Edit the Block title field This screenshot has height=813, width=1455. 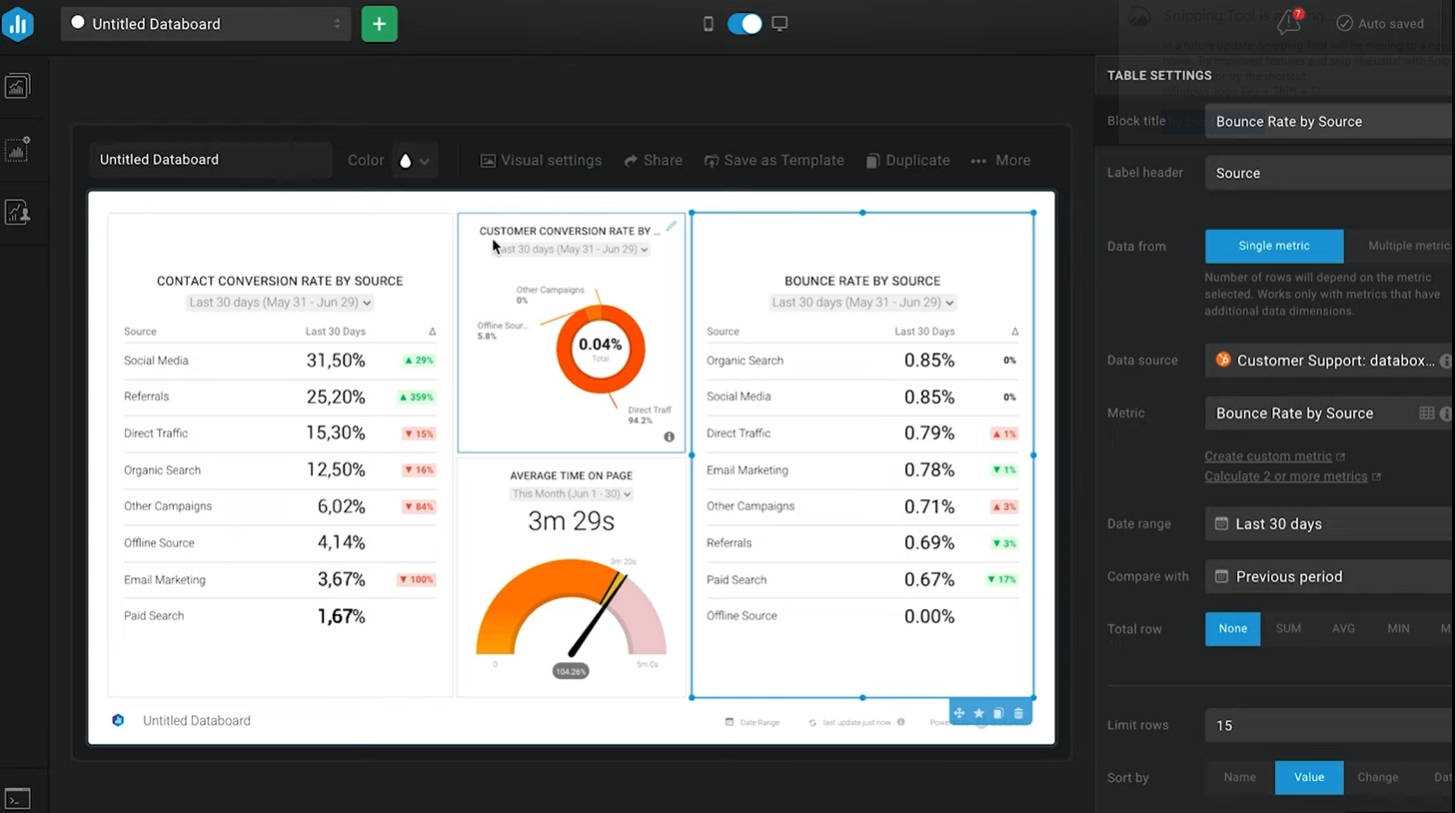(1329, 121)
